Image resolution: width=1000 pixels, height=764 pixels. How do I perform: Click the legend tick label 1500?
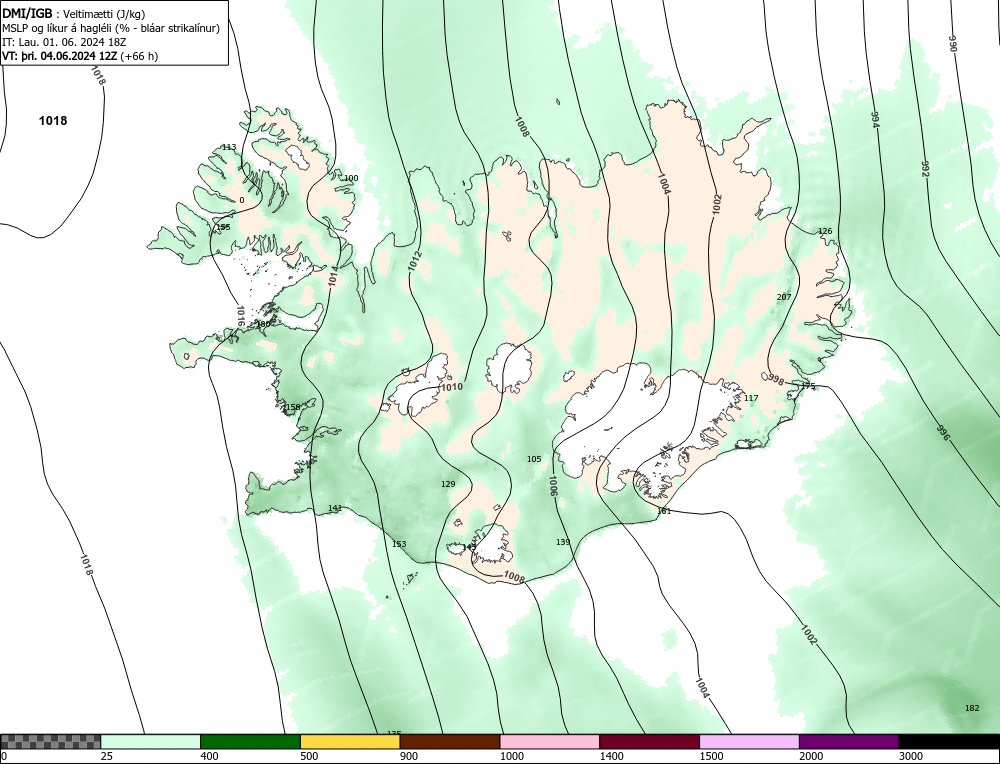tap(712, 756)
